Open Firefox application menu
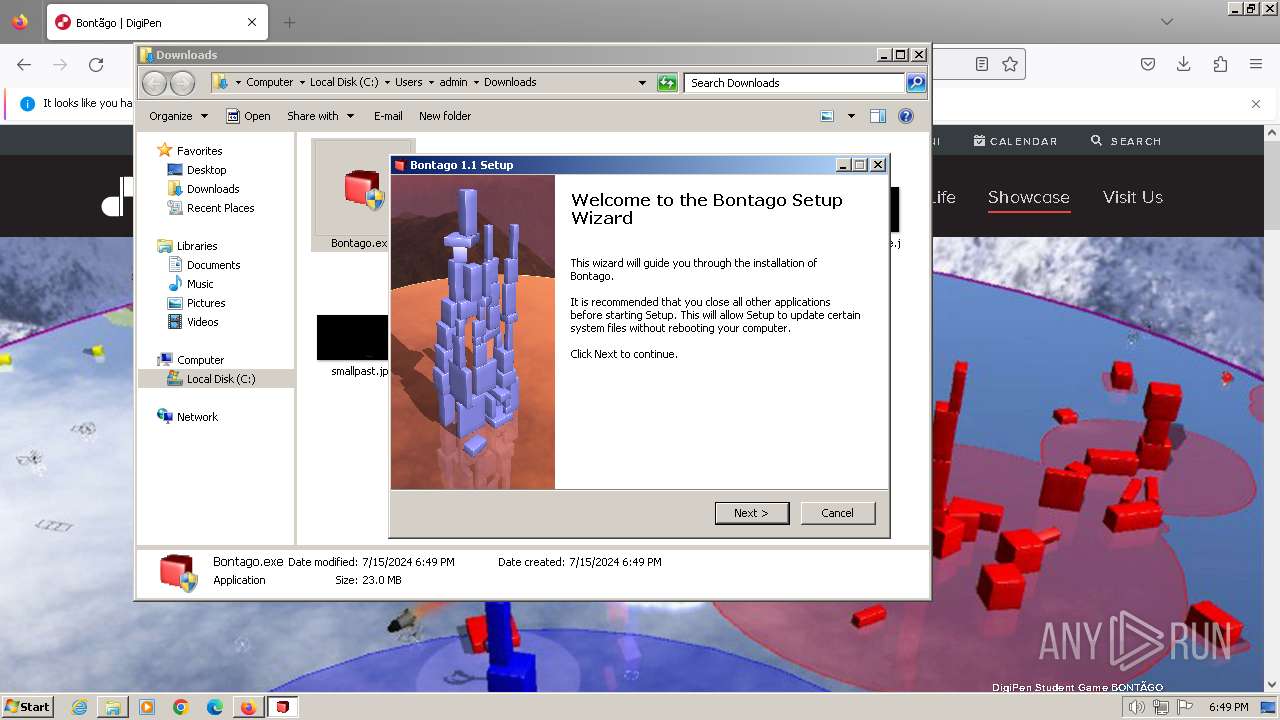Screen dimensions: 1280x720 pyautogui.click(x=1256, y=64)
